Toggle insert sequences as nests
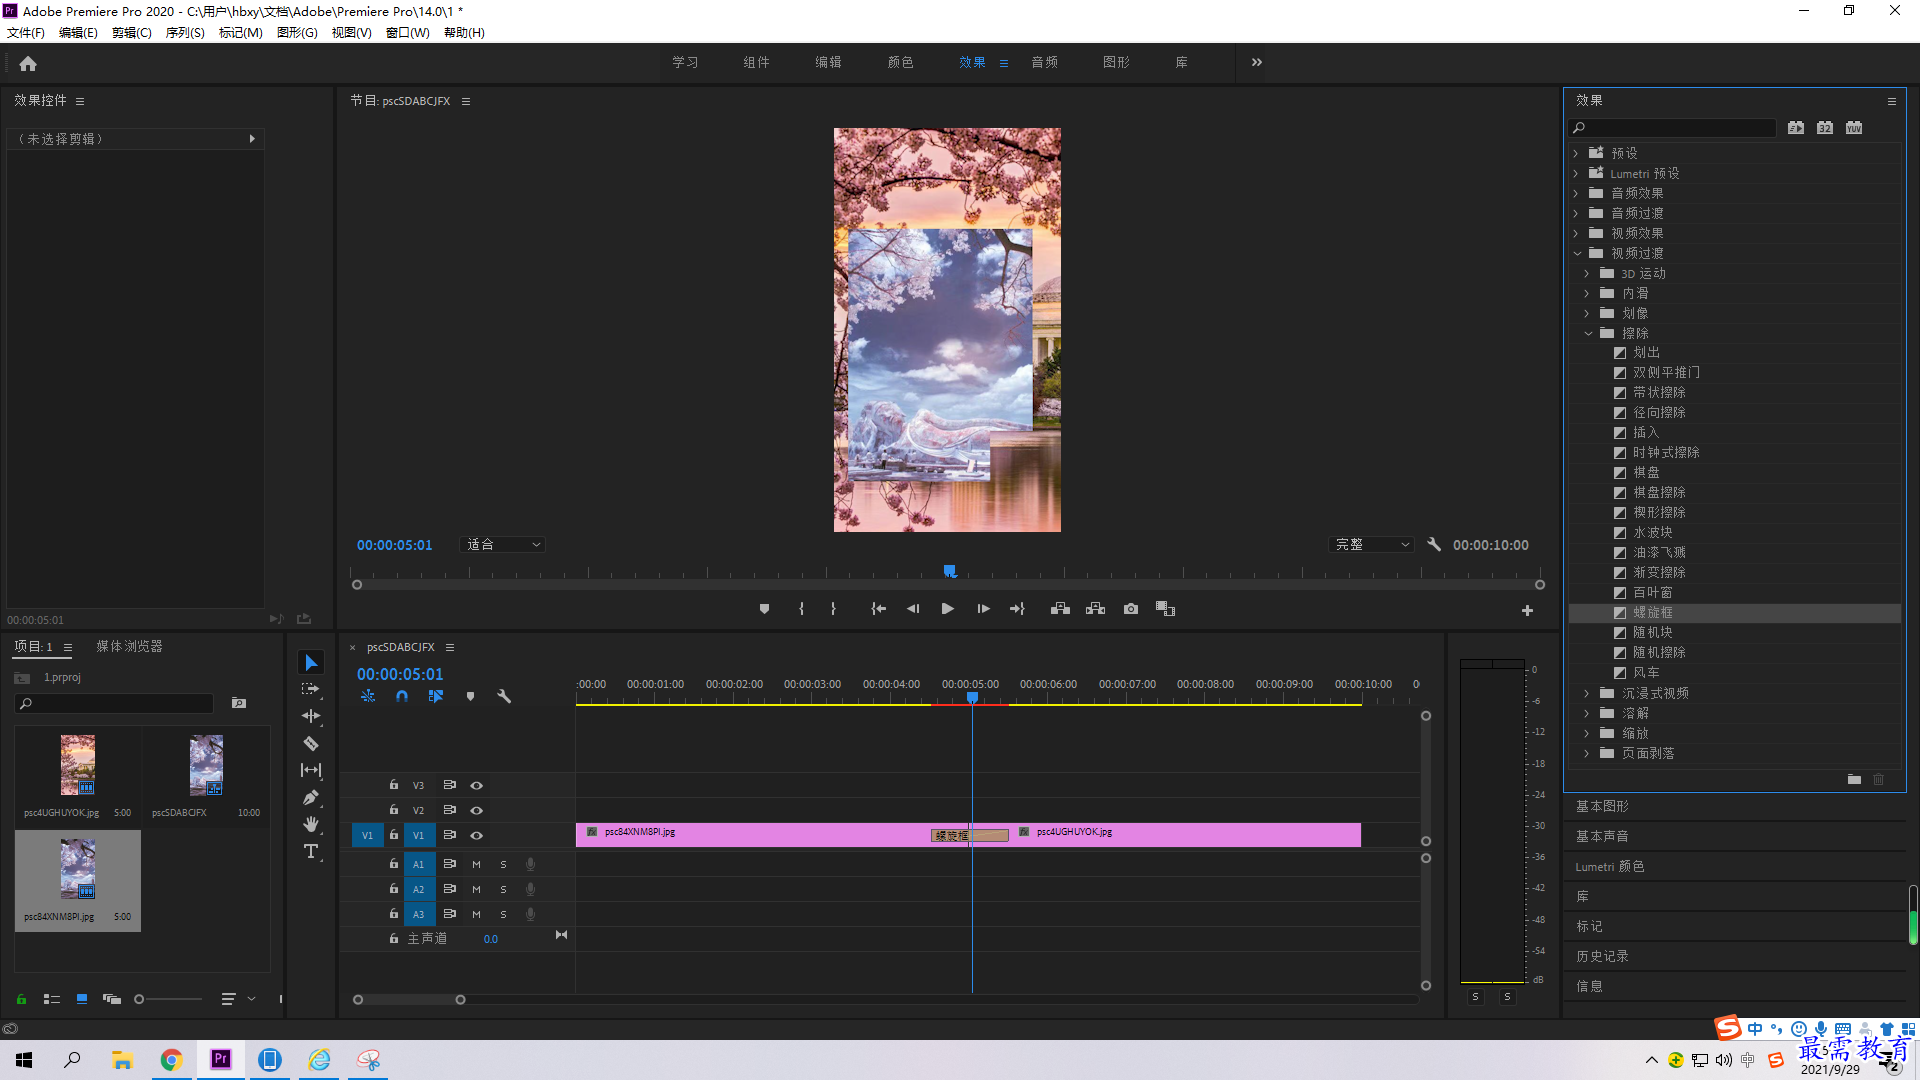1920x1080 pixels. tap(368, 696)
